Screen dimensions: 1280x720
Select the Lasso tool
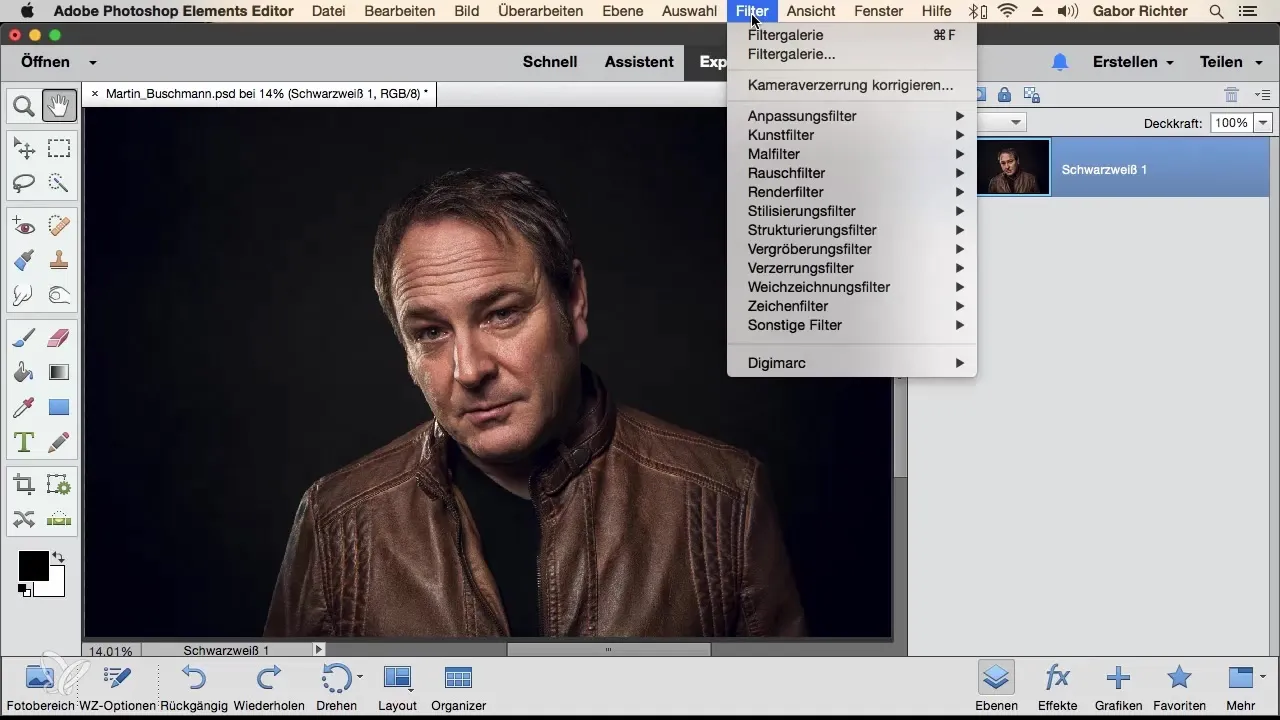point(24,183)
